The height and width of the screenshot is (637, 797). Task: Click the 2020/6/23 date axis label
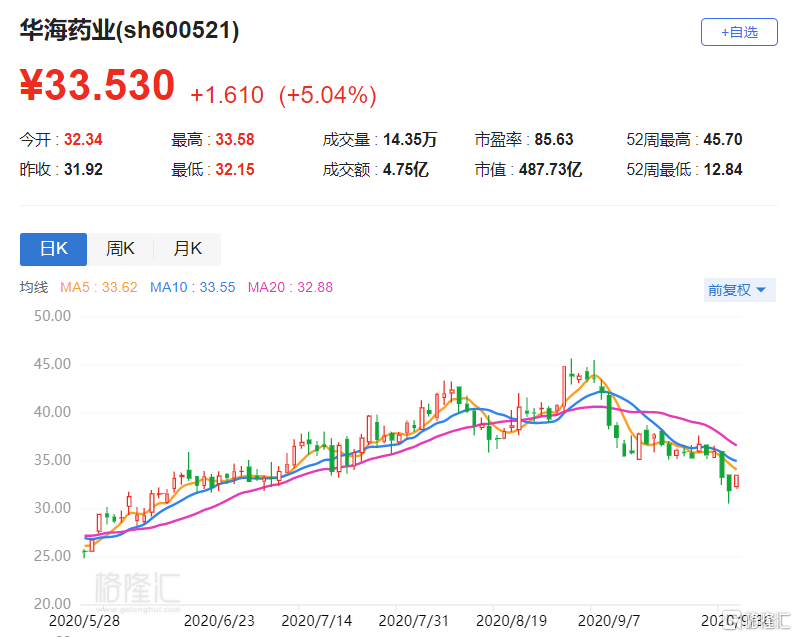[219, 621]
